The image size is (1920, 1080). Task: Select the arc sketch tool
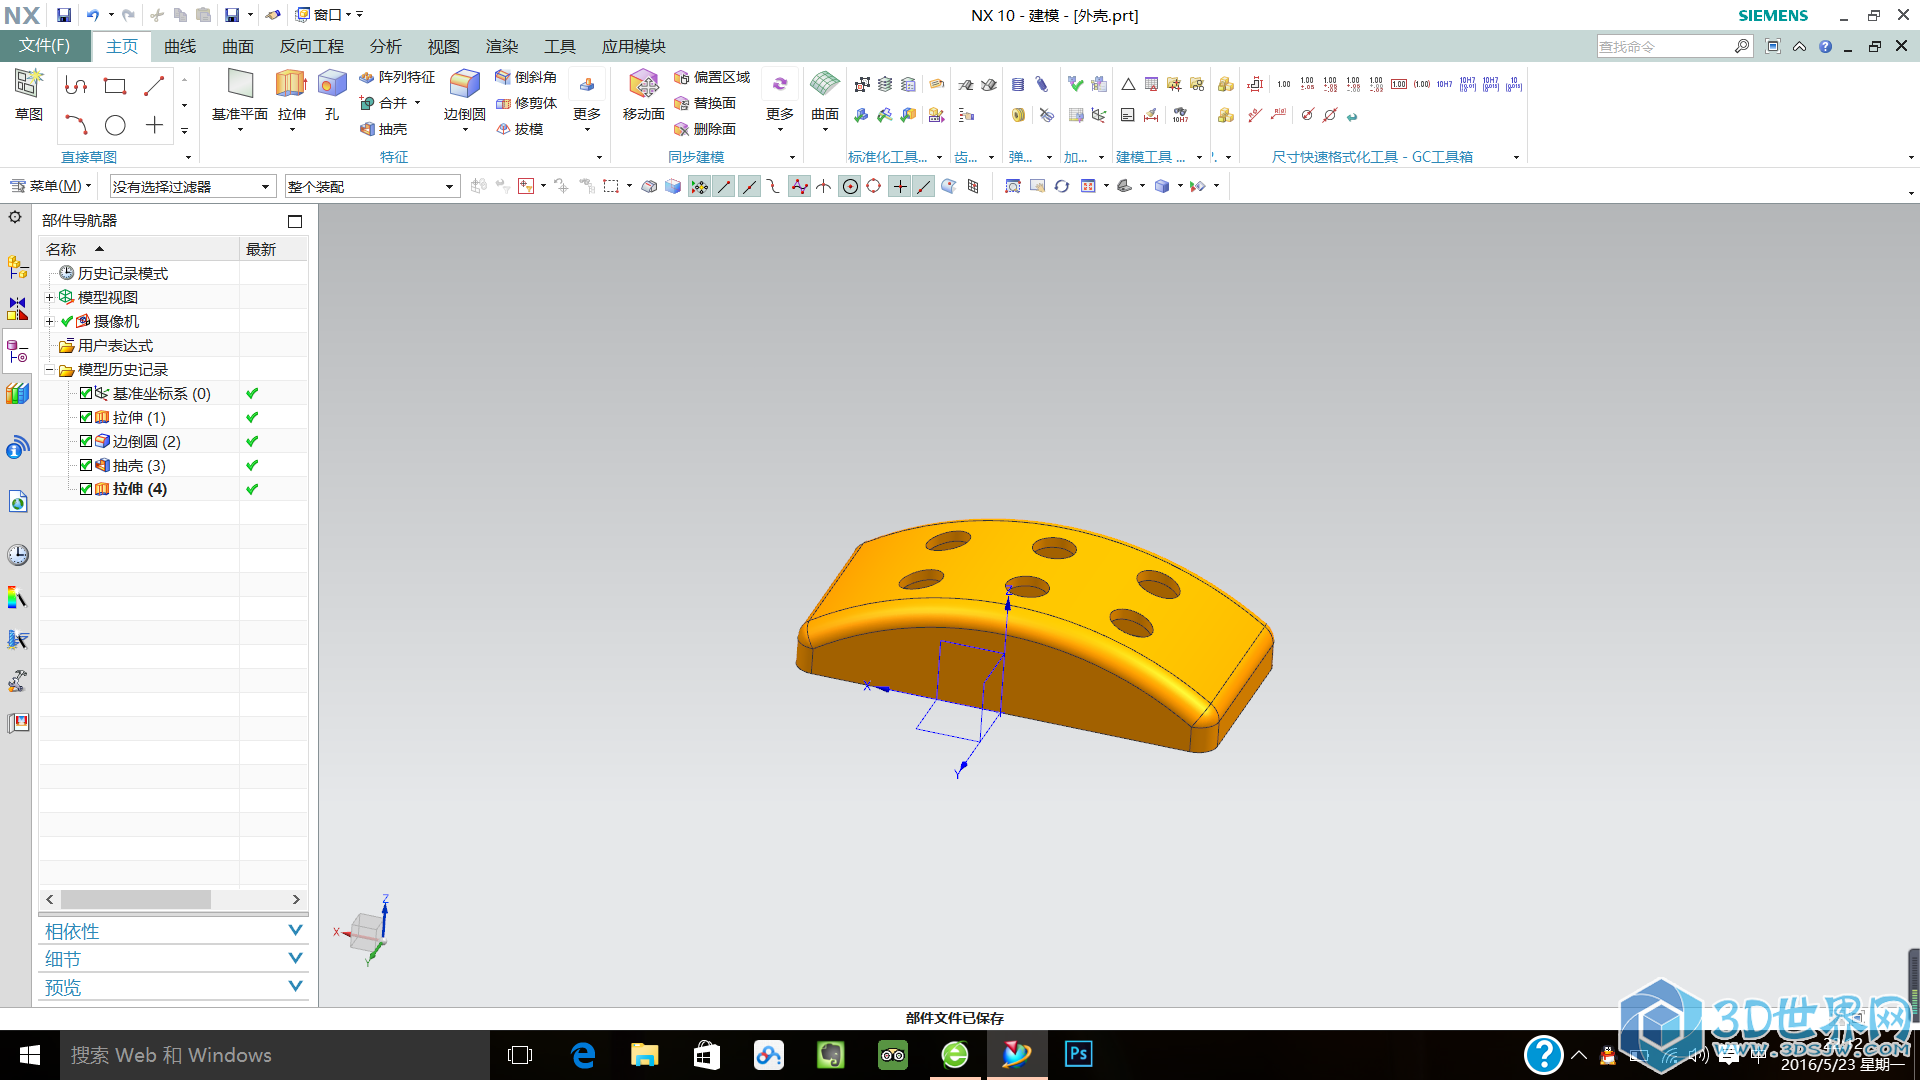76,125
